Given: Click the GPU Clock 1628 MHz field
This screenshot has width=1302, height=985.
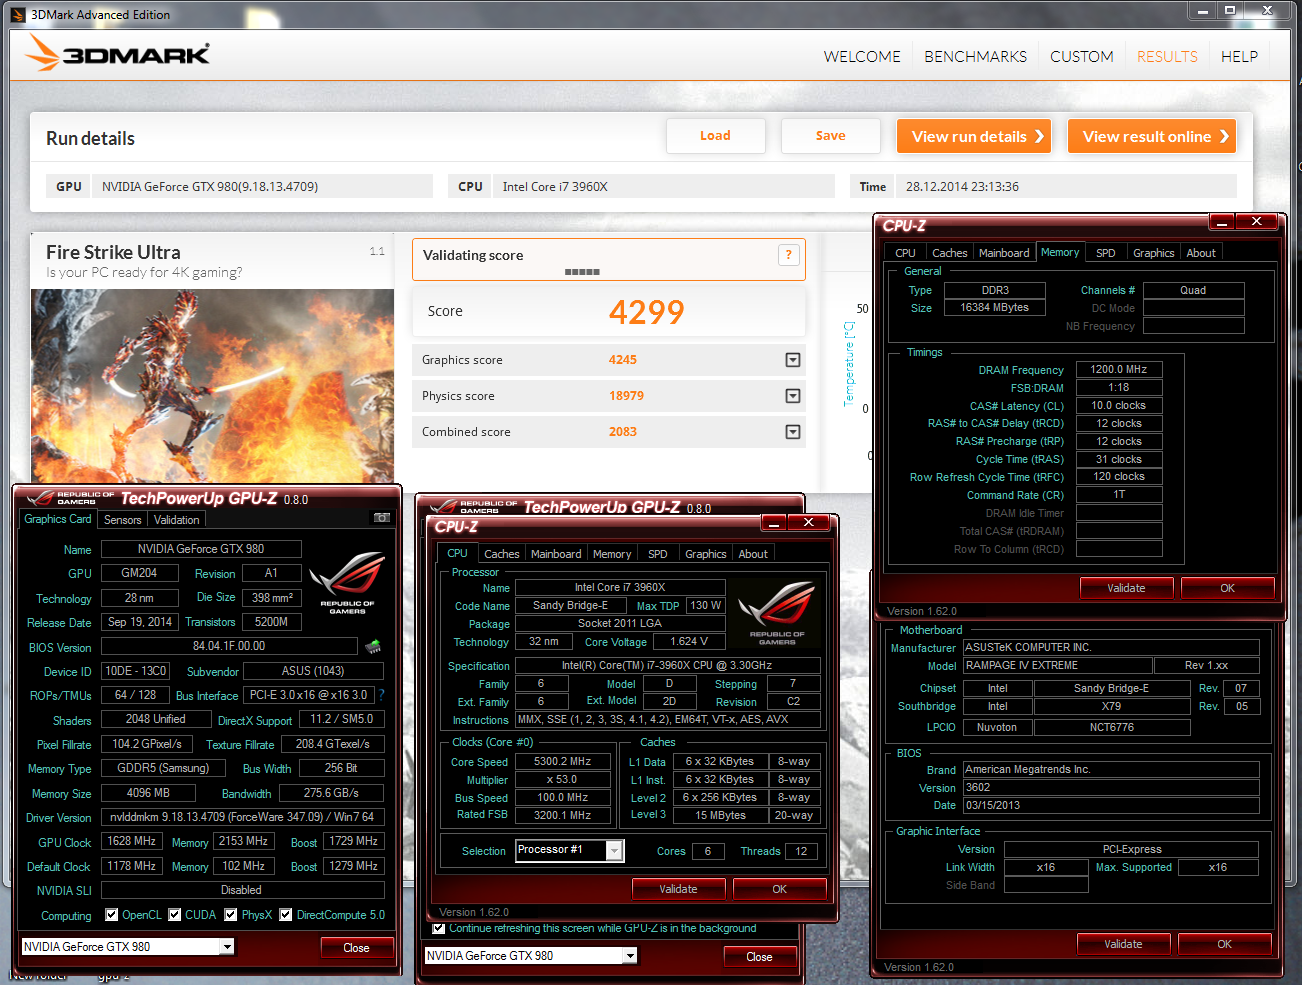Looking at the screenshot, I should 131,842.
